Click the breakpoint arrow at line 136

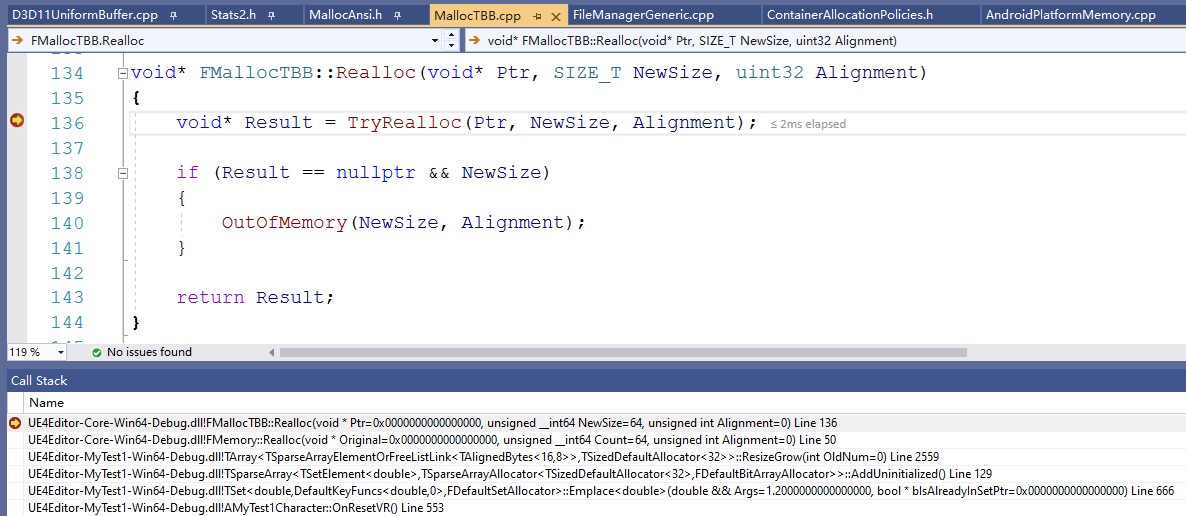point(17,121)
